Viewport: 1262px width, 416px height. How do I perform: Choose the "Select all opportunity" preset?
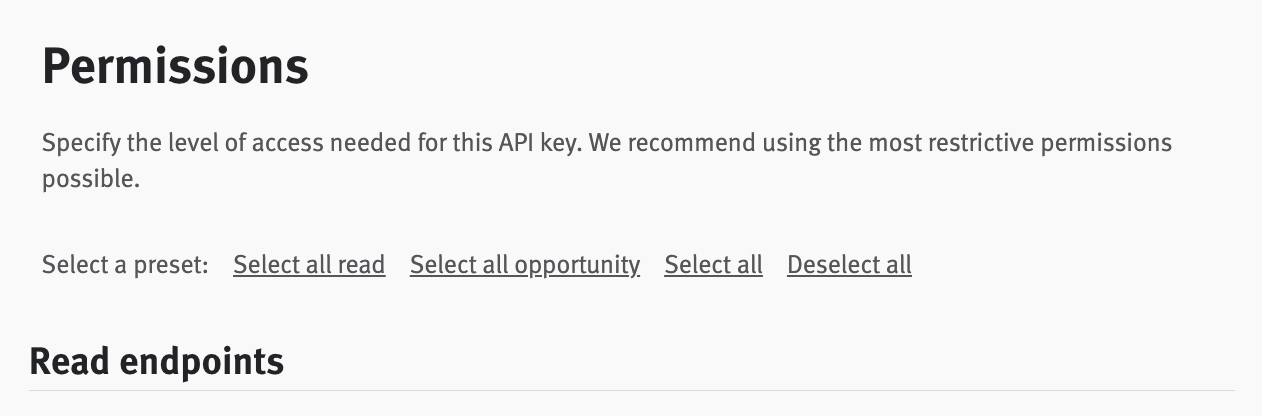pos(524,265)
